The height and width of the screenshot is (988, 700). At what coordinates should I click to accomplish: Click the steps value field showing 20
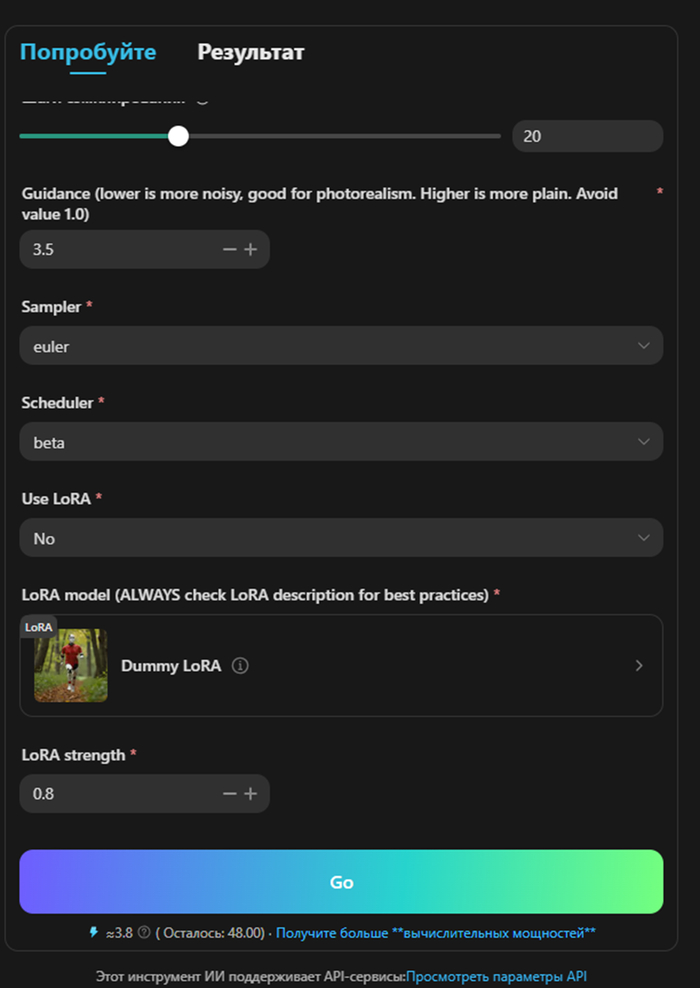[586, 136]
